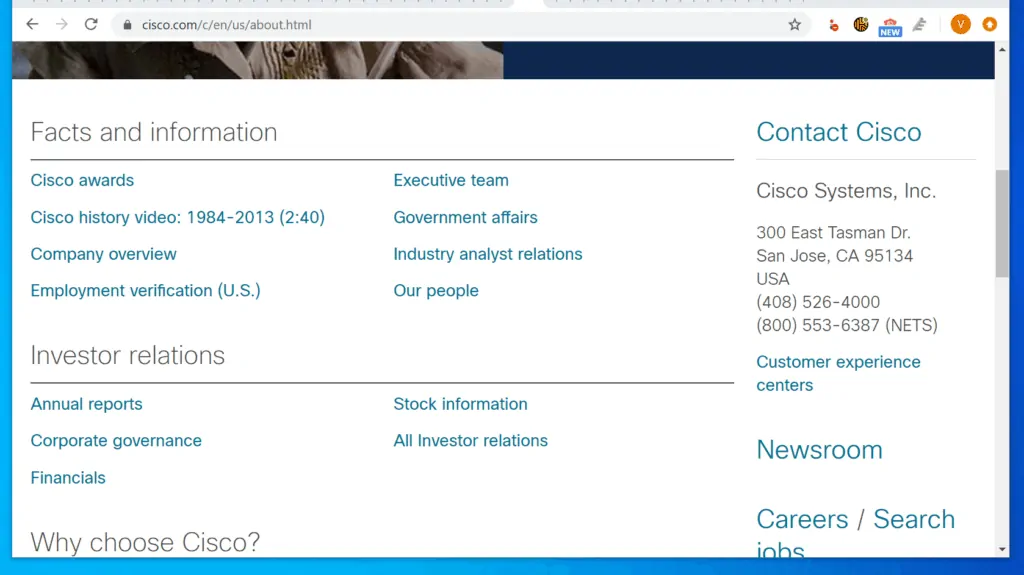Click the address line 300 East Tasman Dr.
This screenshot has height=575, width=1024.
[x=833, y=233]
